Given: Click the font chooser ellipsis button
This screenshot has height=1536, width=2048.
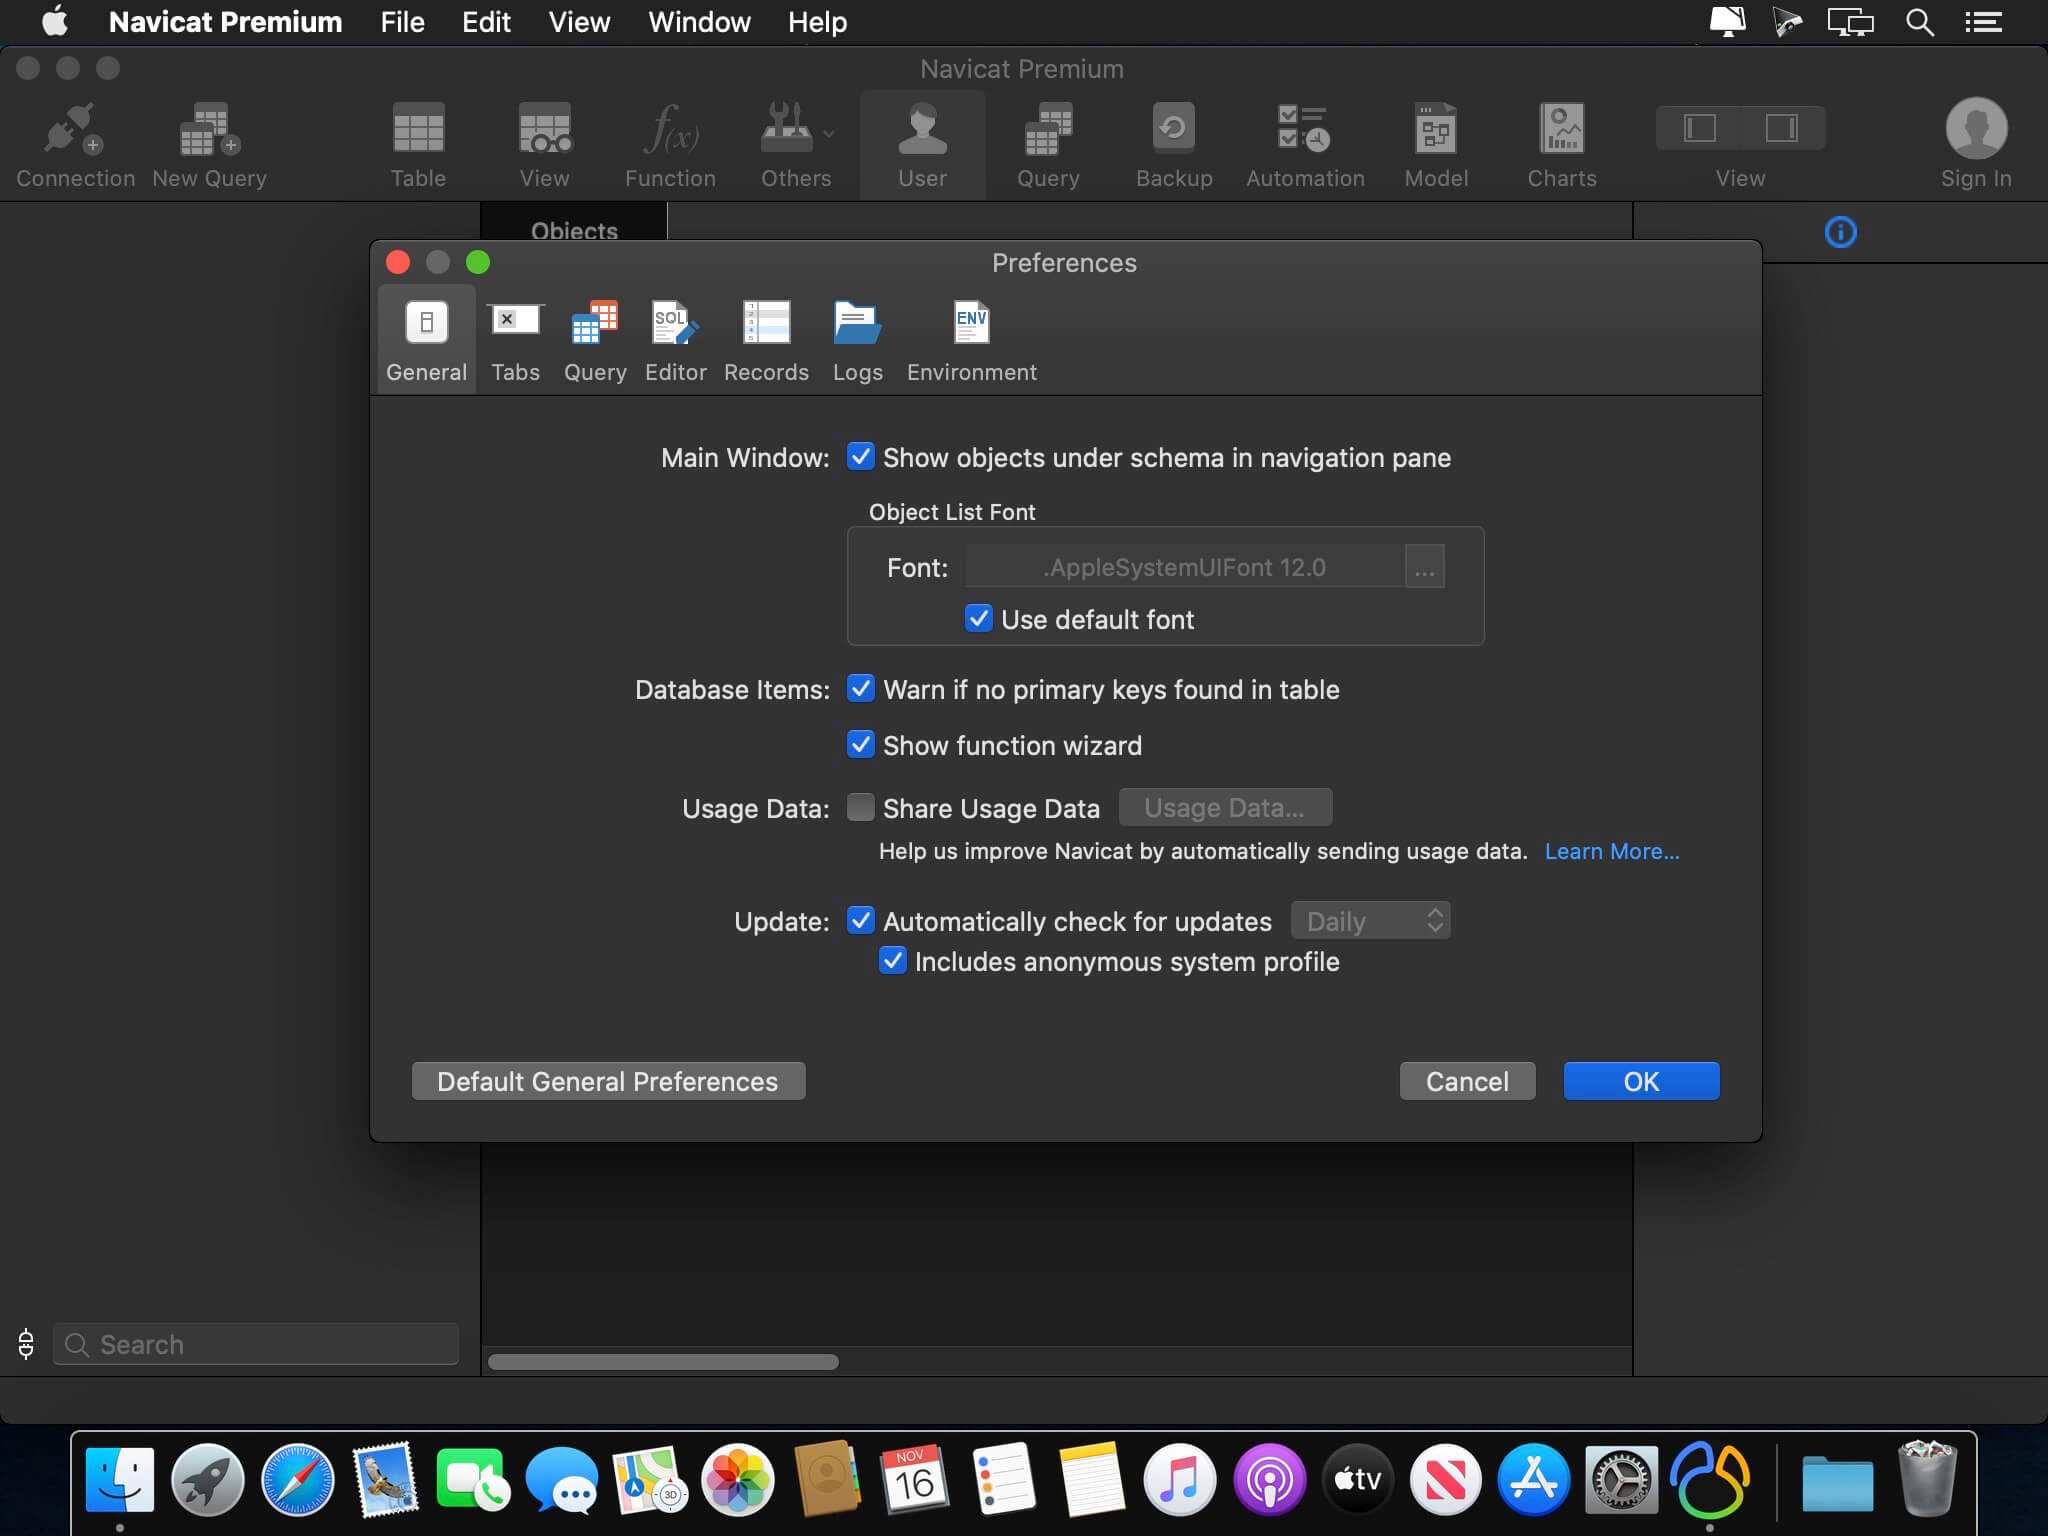Looking at the screenshot, I should coord(1424,568).
